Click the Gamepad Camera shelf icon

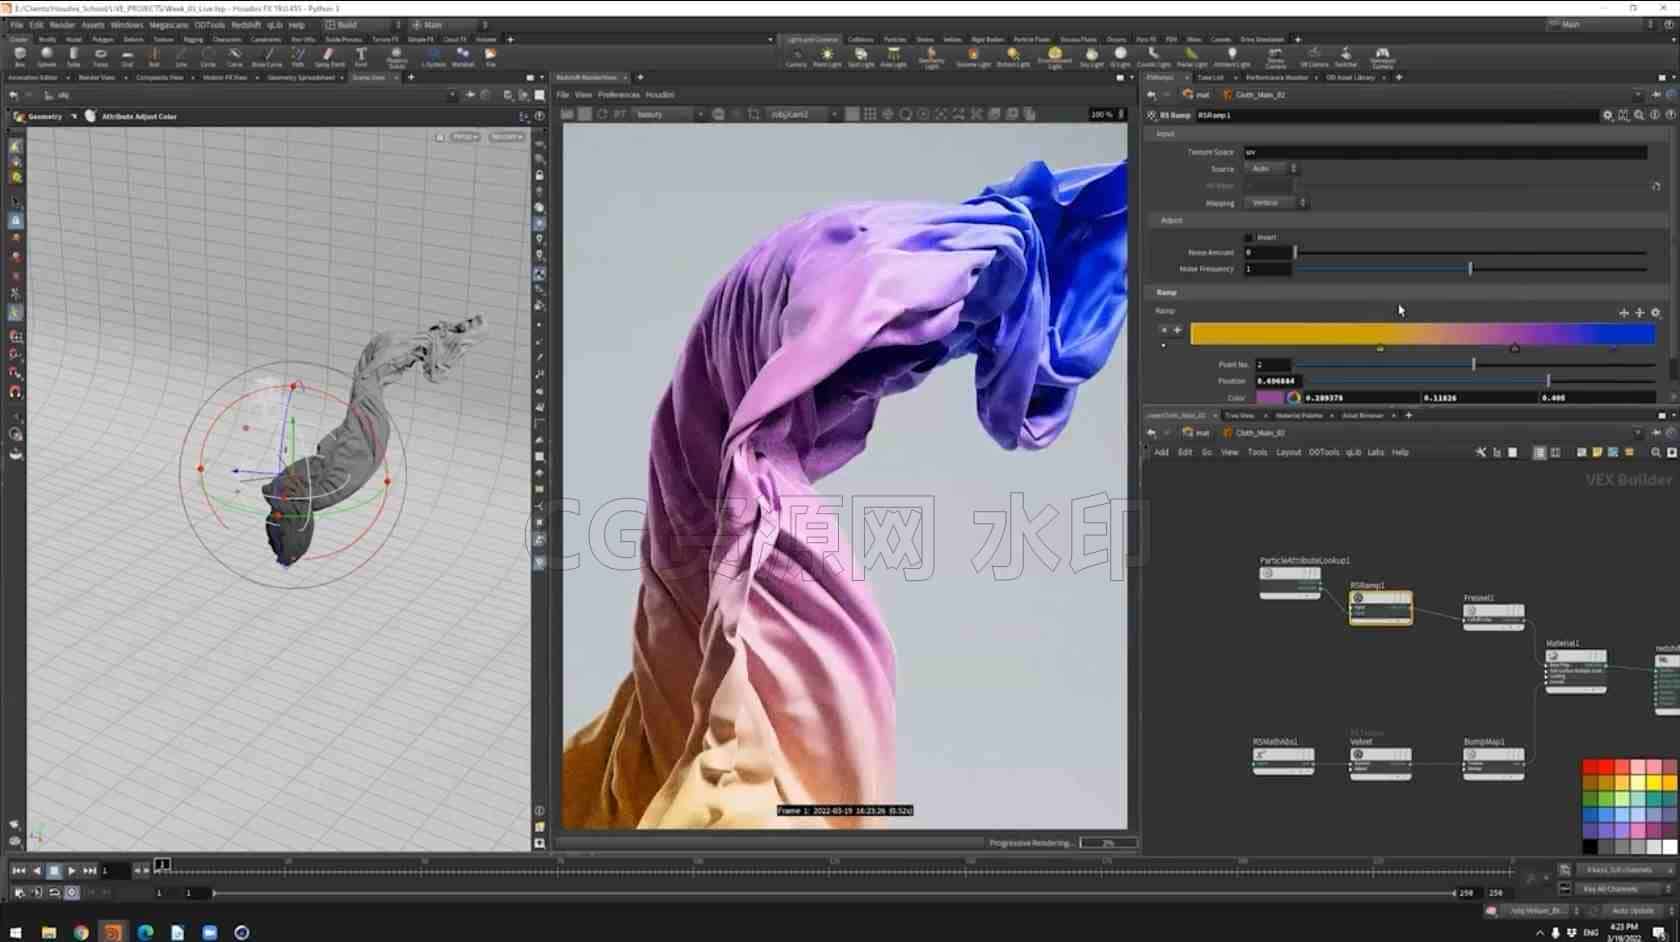1382,56
